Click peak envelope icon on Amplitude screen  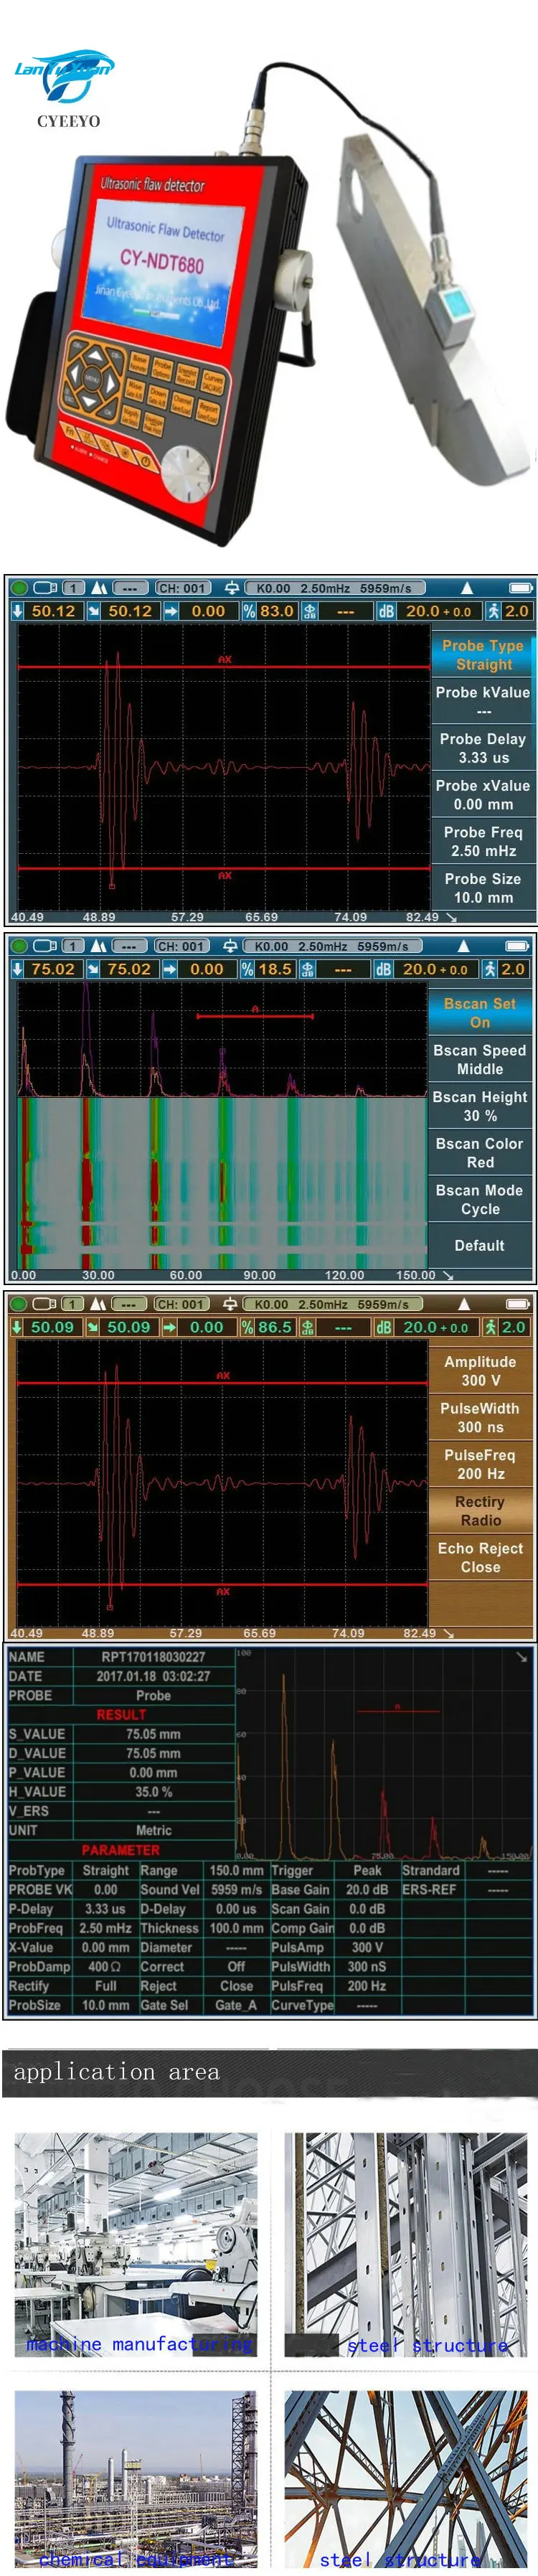[x=98, y=1304]
